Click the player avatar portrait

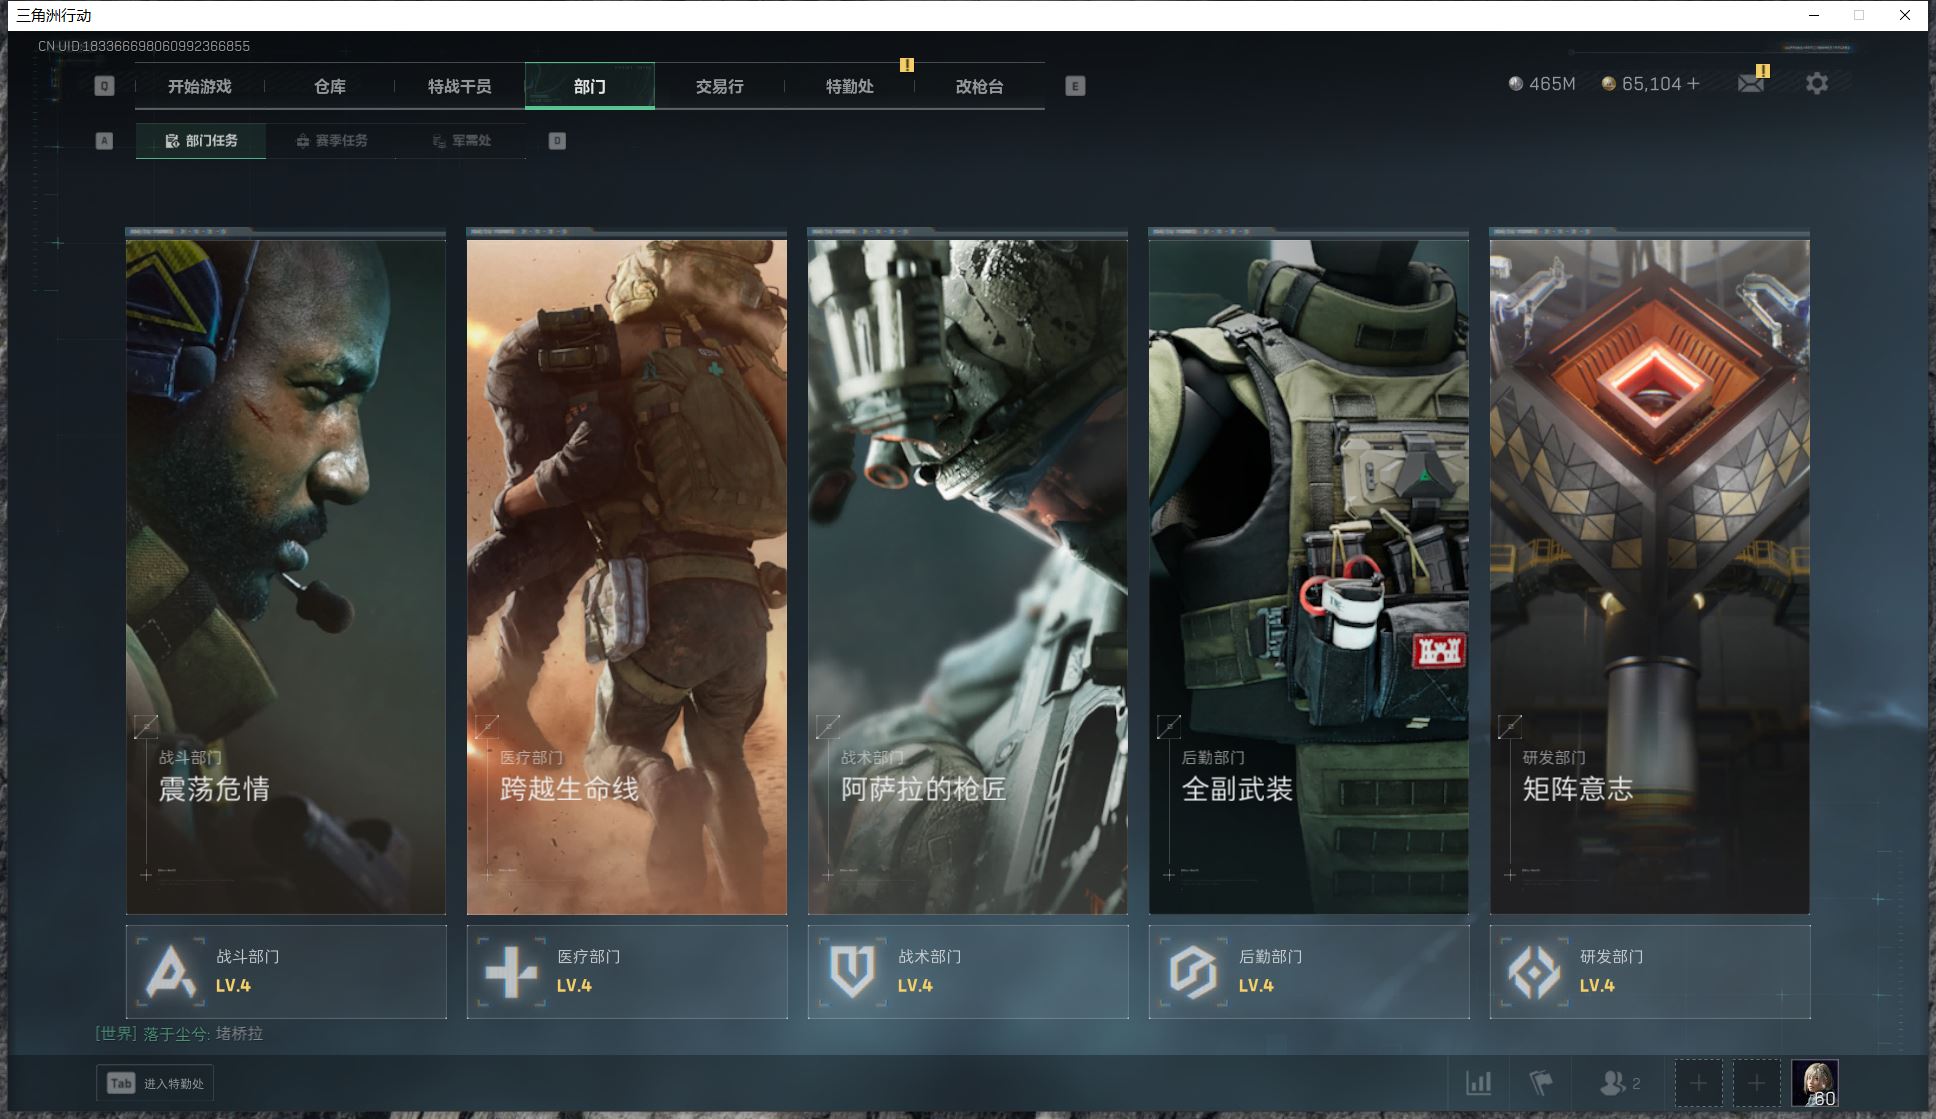[1813, 1083]
